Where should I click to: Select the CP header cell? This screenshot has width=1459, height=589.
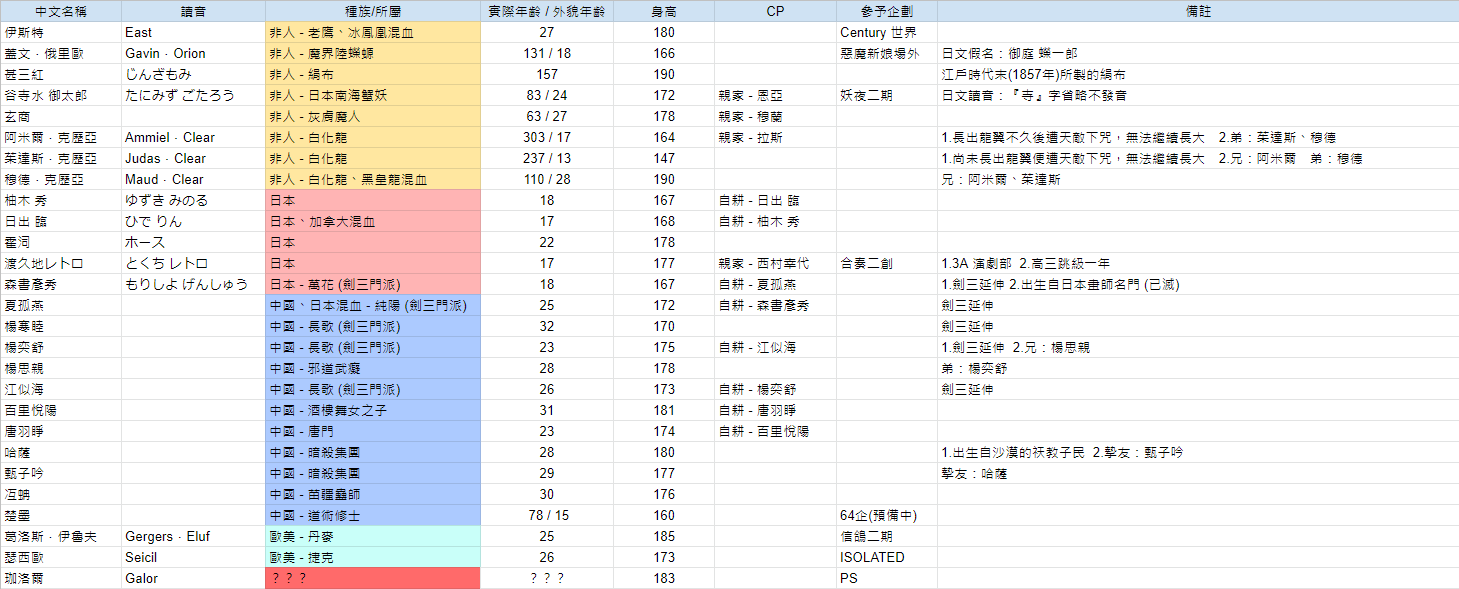(775, 12)
